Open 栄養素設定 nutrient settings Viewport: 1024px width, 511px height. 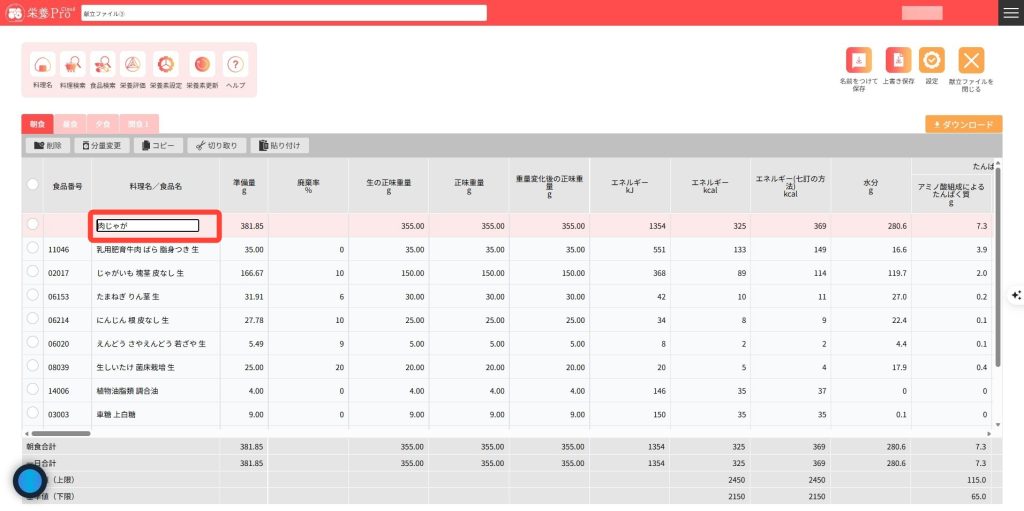click(166, 66)
